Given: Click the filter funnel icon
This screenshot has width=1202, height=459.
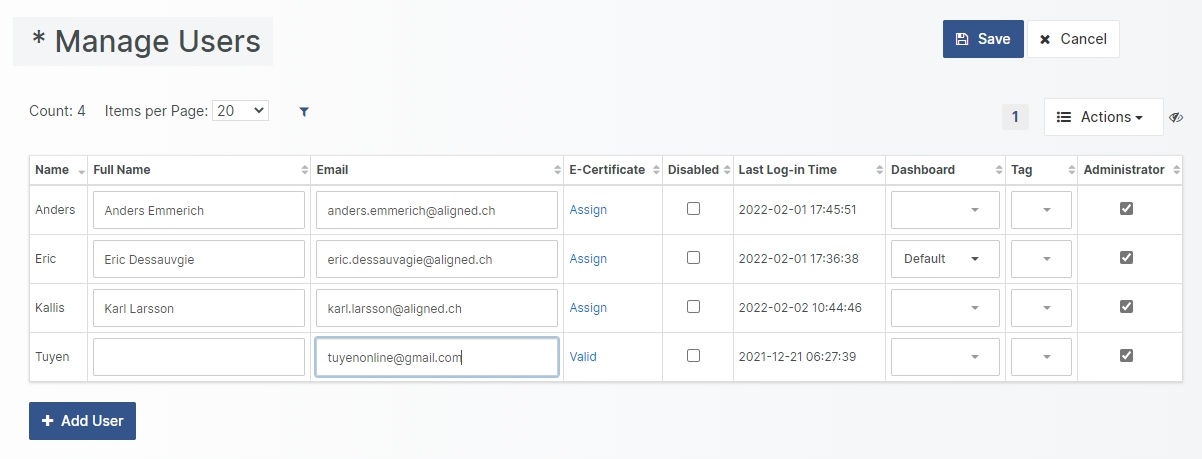Looking at the screenshot, I should point(304,112).
